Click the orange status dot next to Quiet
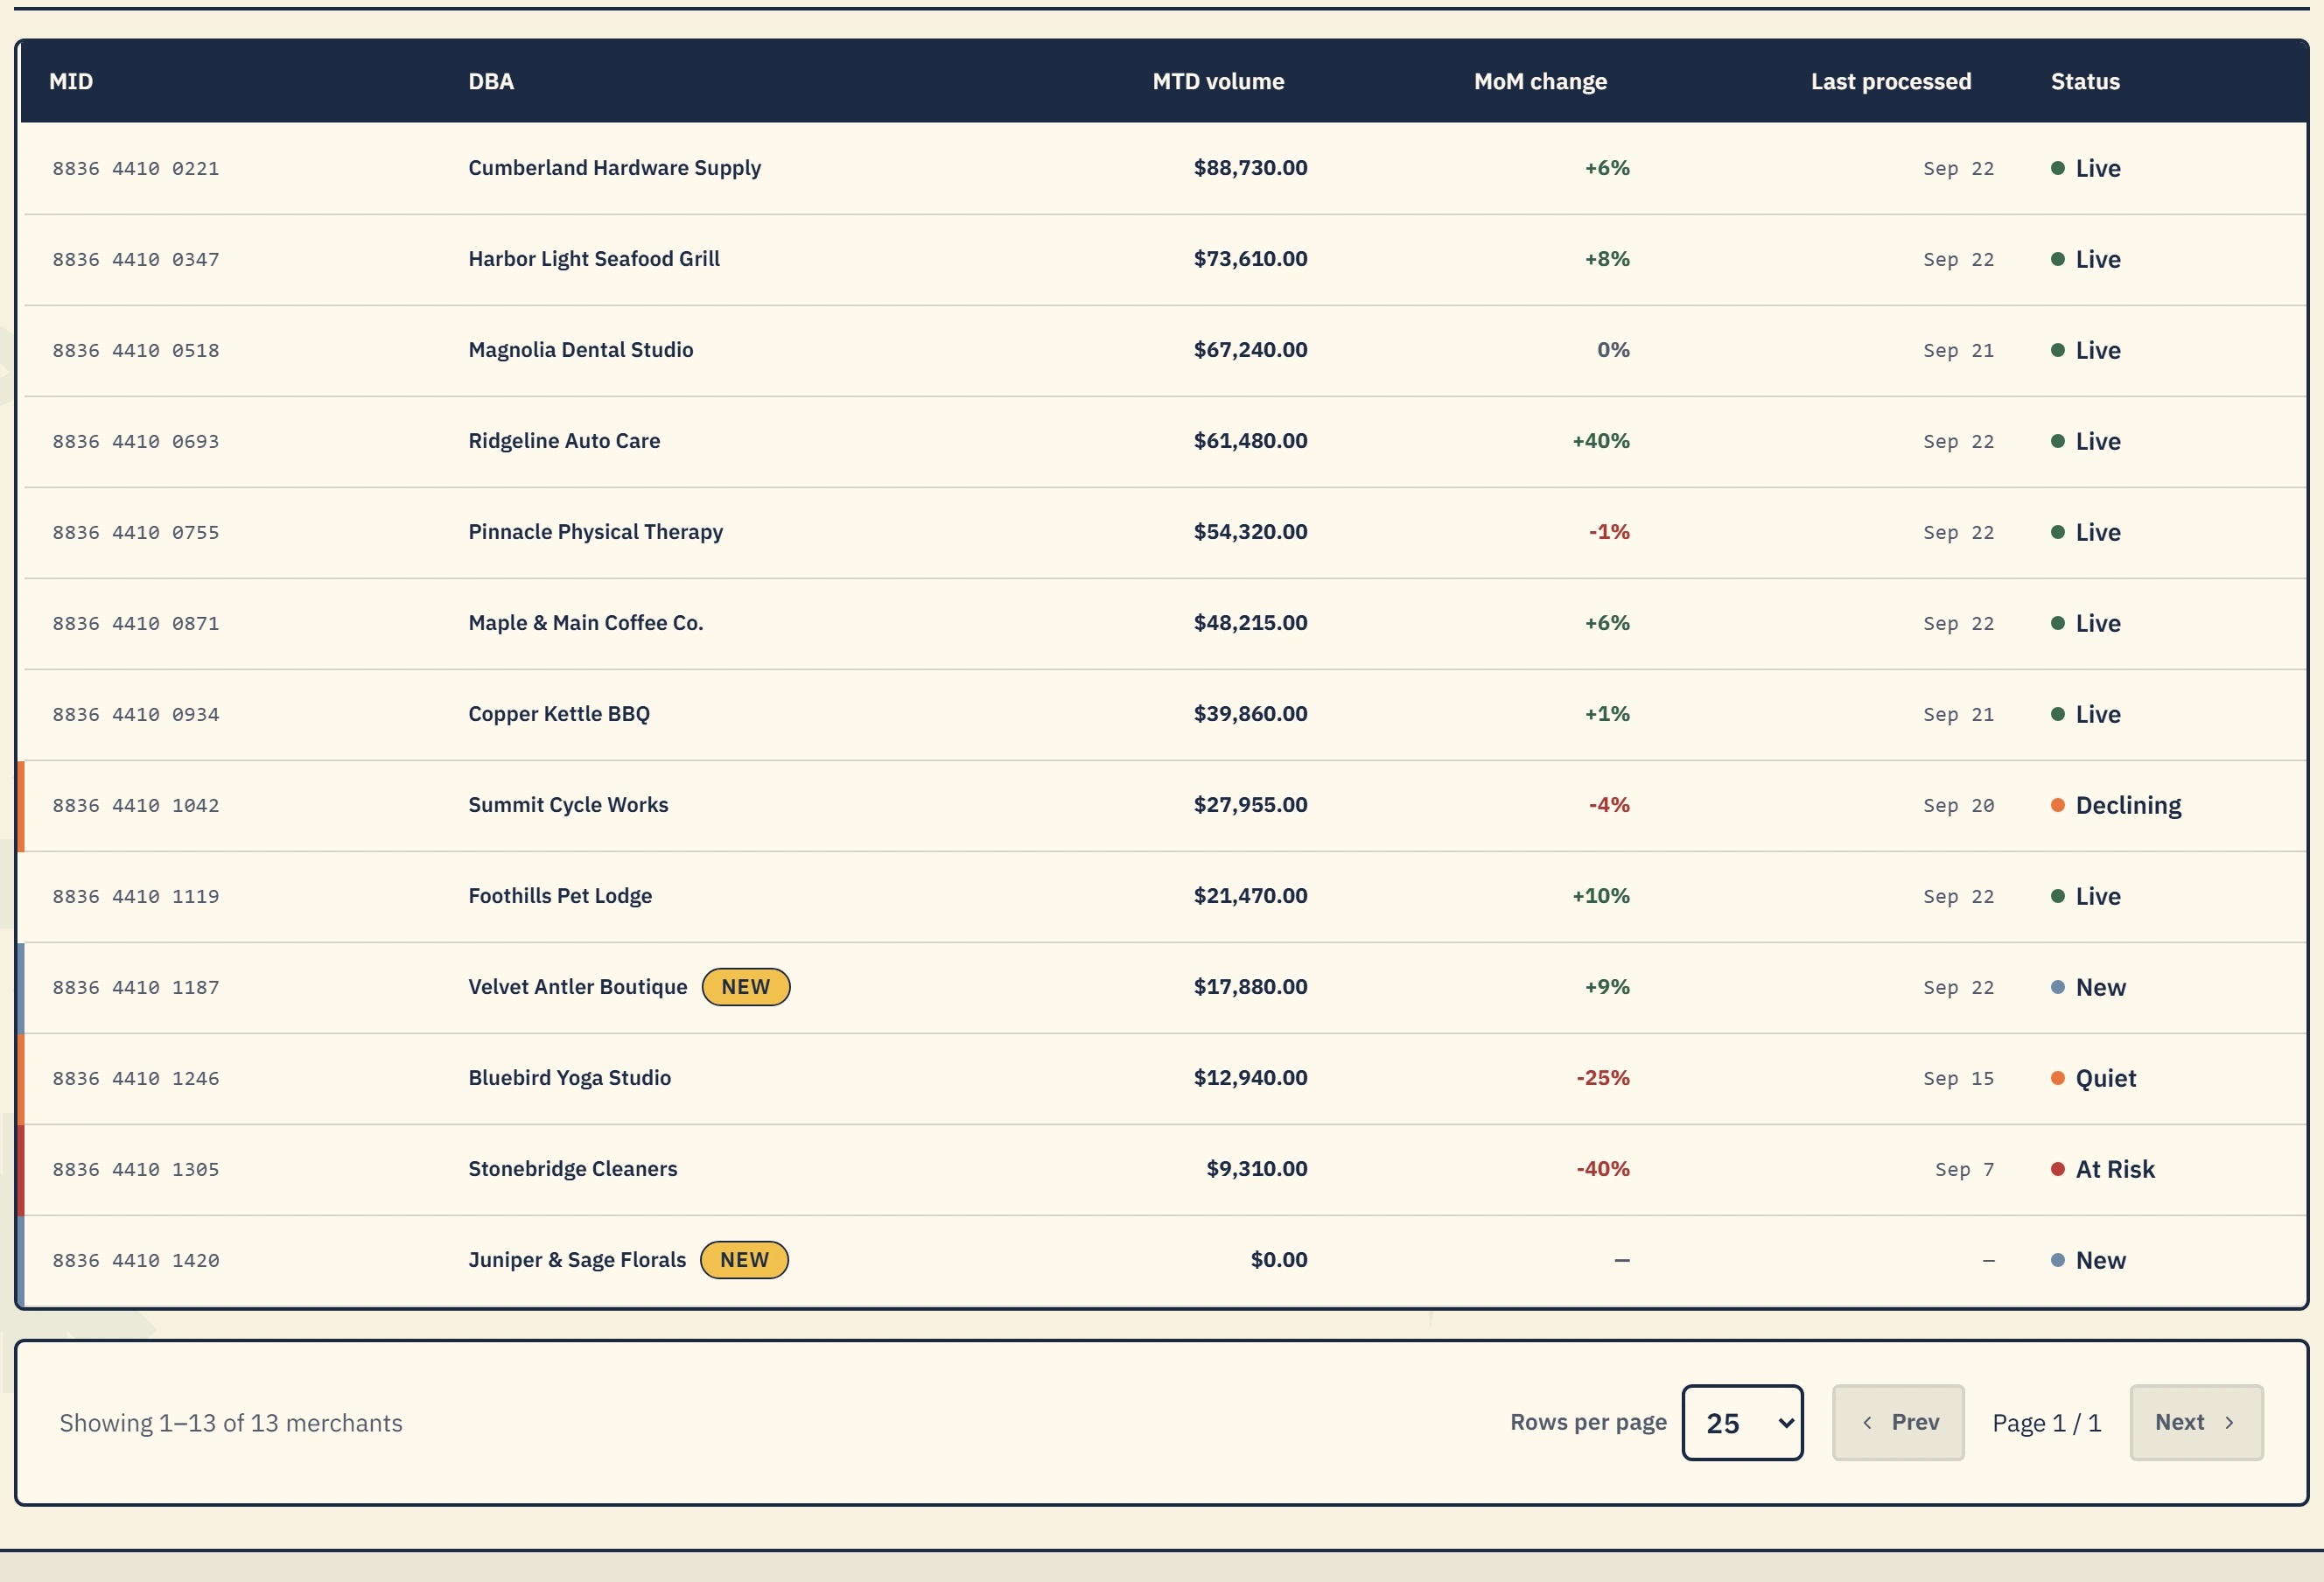Viewport: 2324px width, 1582px height. [x=2058, y=1078]
